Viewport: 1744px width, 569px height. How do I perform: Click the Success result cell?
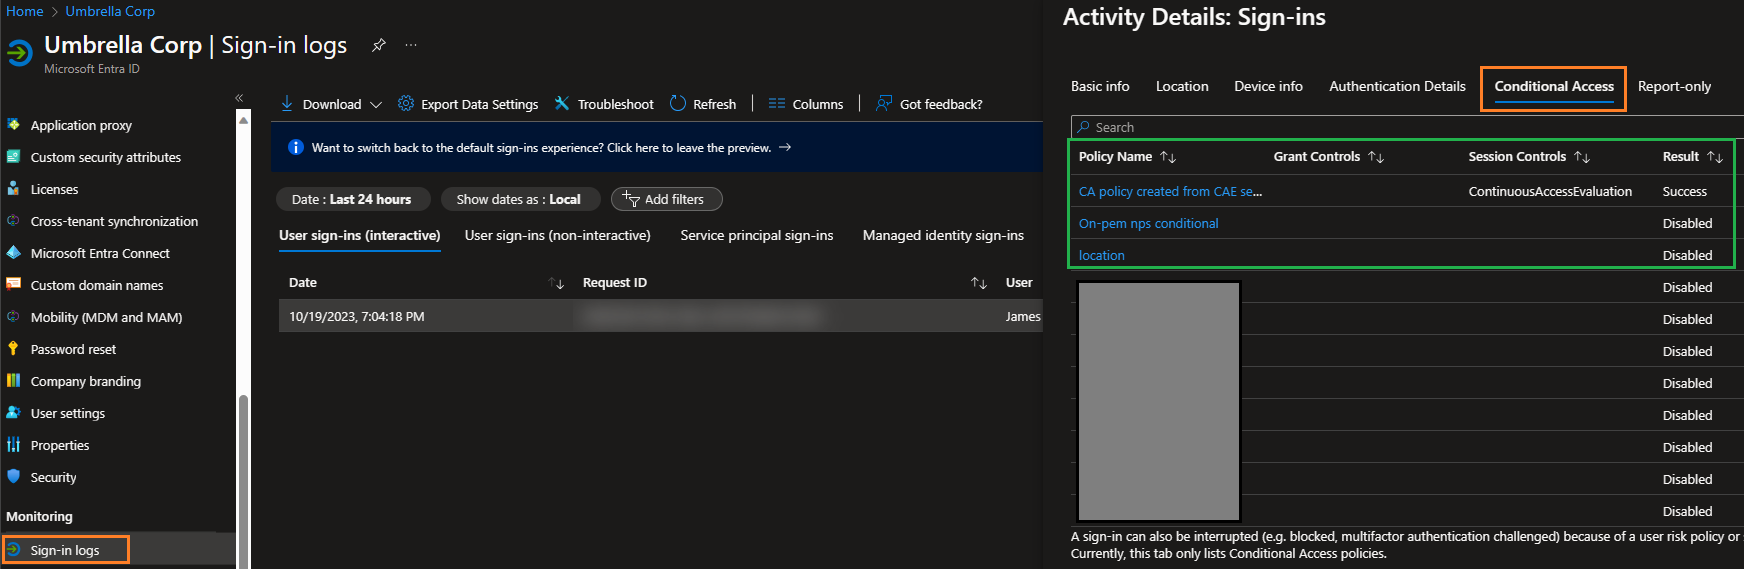coord(1685,191)
